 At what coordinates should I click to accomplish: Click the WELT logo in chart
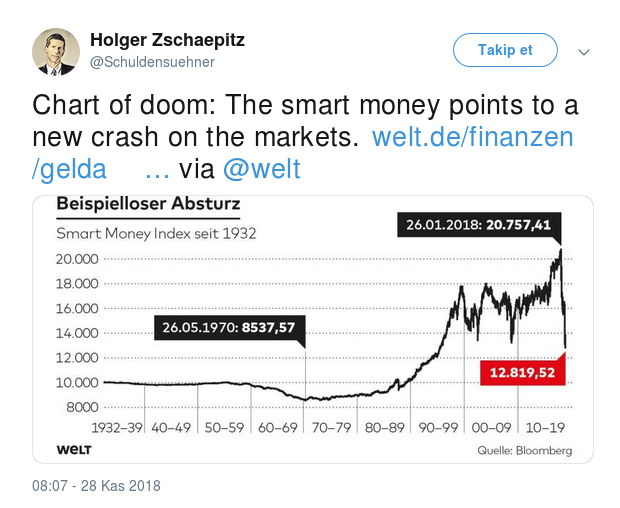(x=74, y=450)
